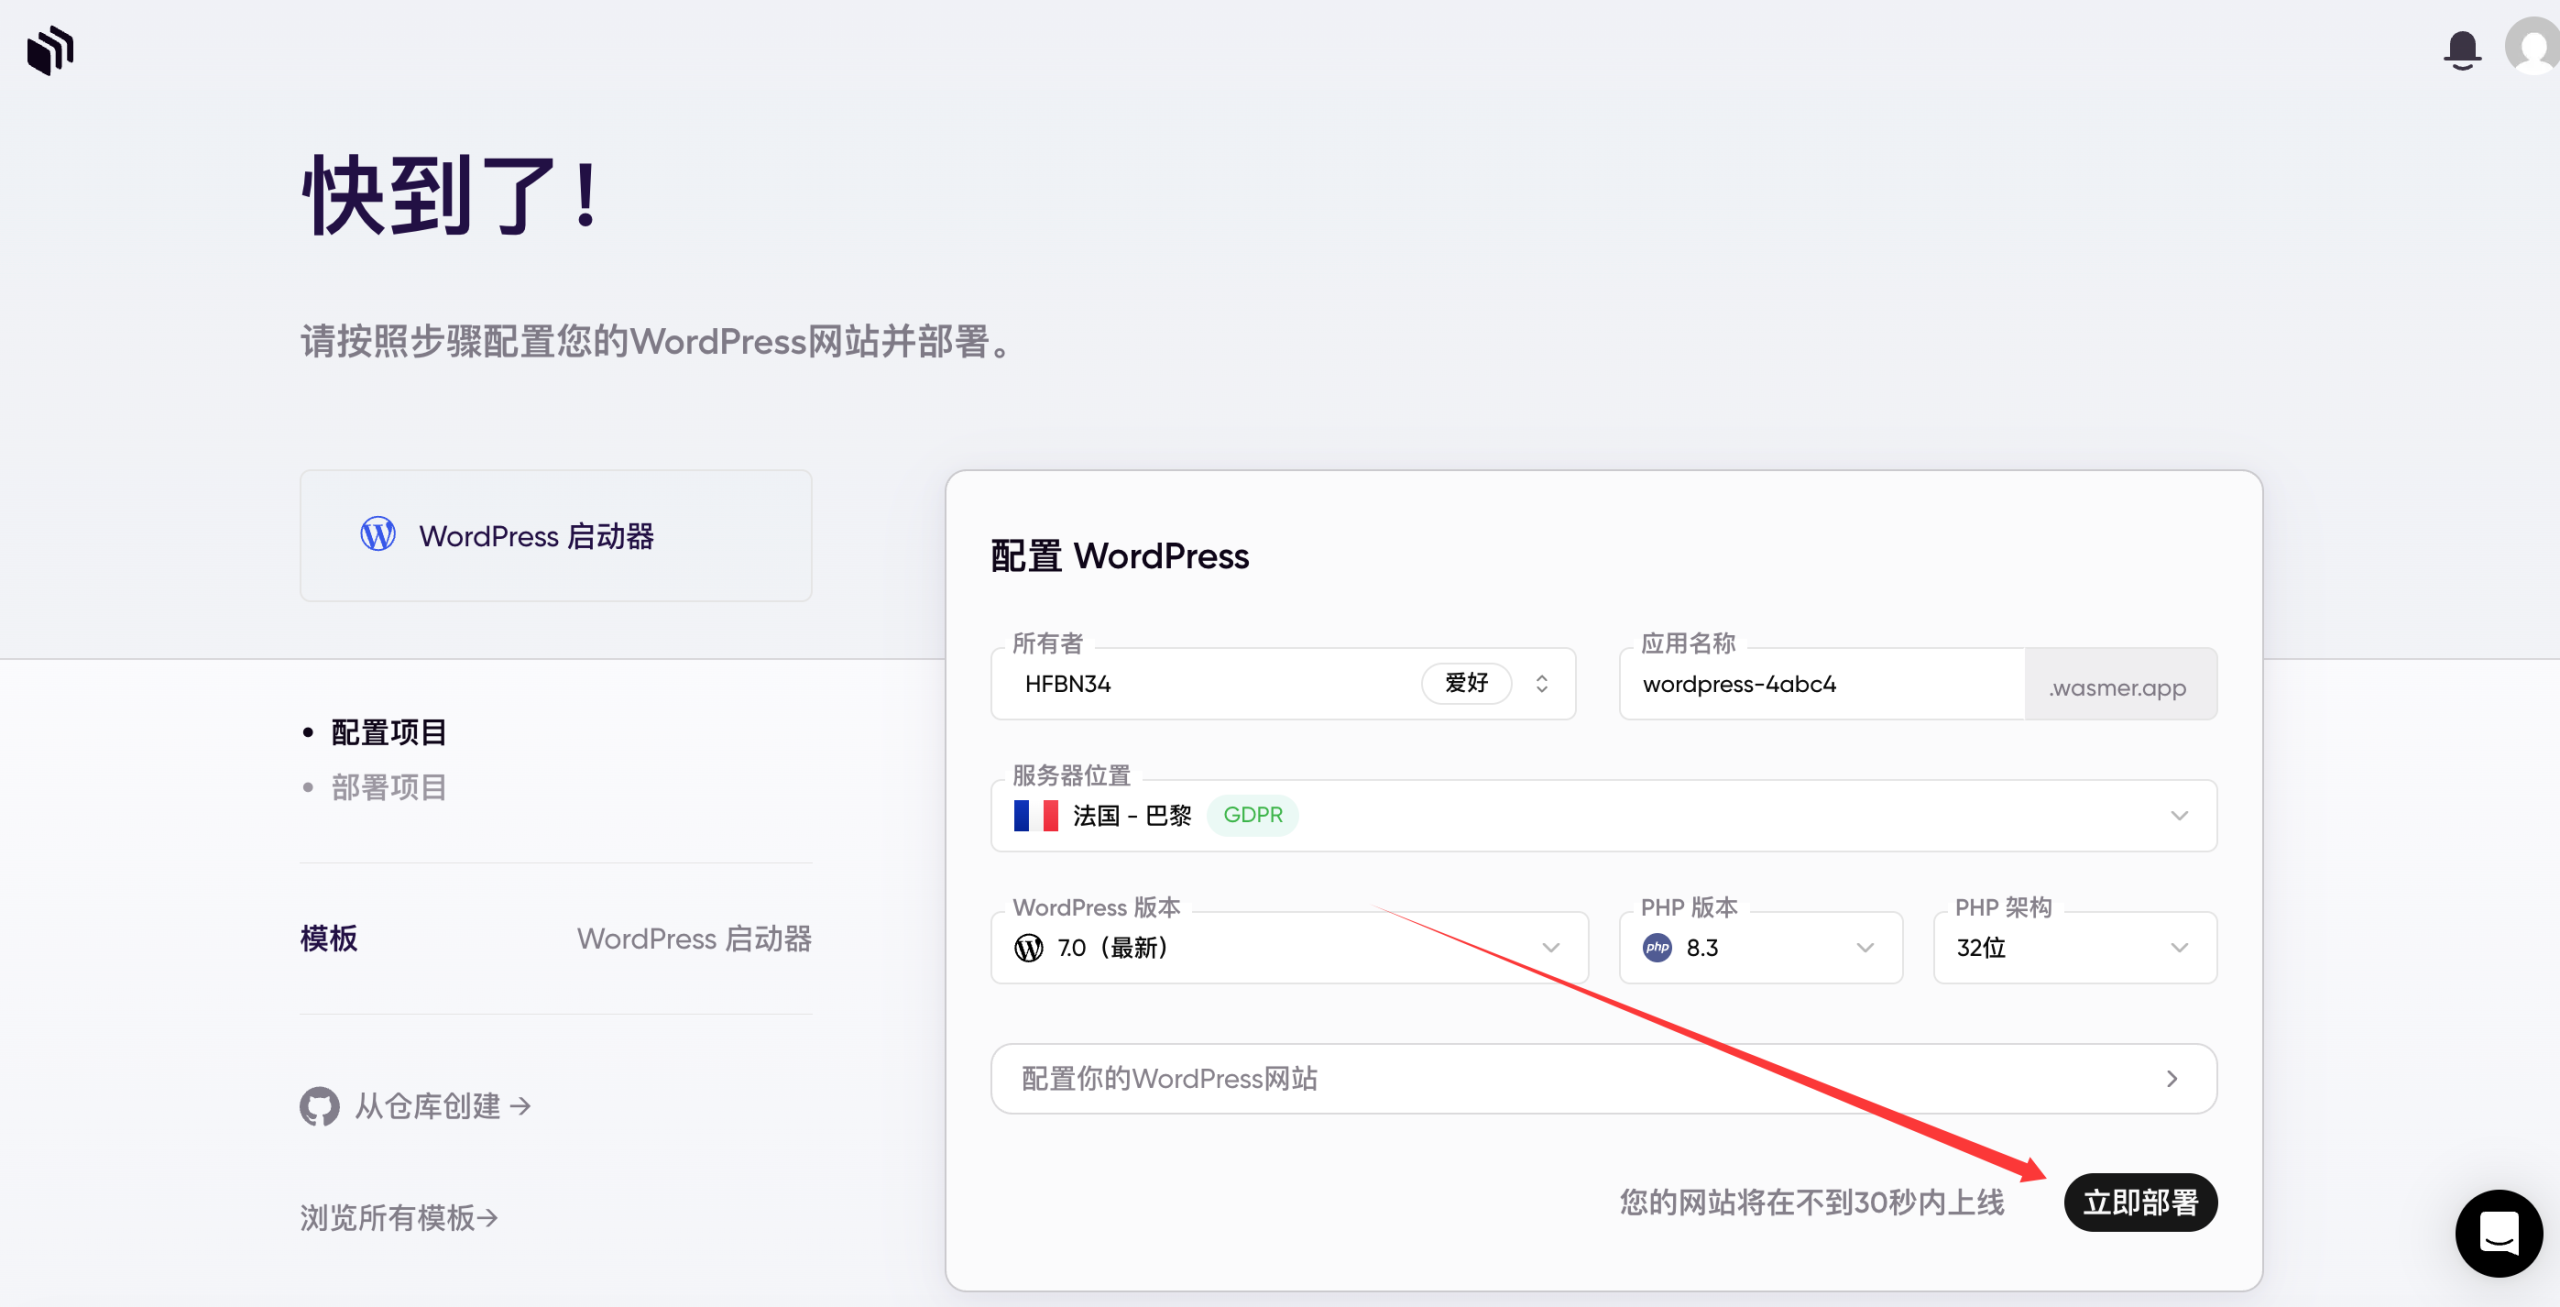Click the PHP logo icon
The width and height of the screenshot is (2560, 1307).
(1657, 948)
